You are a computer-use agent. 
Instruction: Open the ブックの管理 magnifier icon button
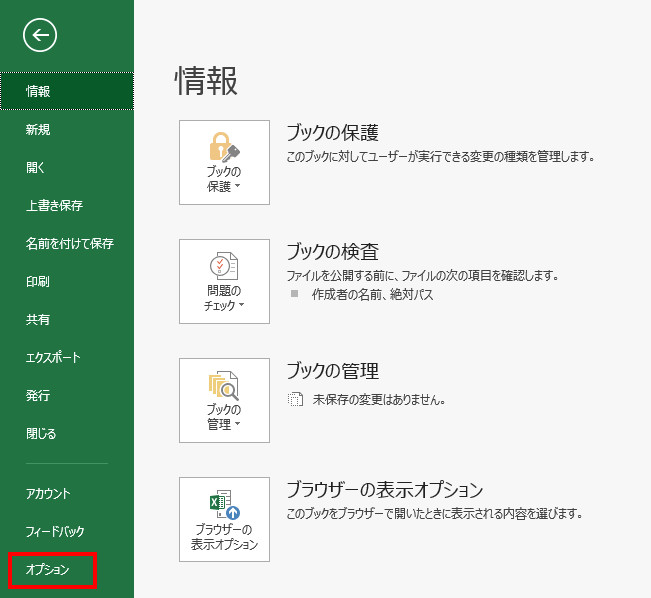(224, 400)
